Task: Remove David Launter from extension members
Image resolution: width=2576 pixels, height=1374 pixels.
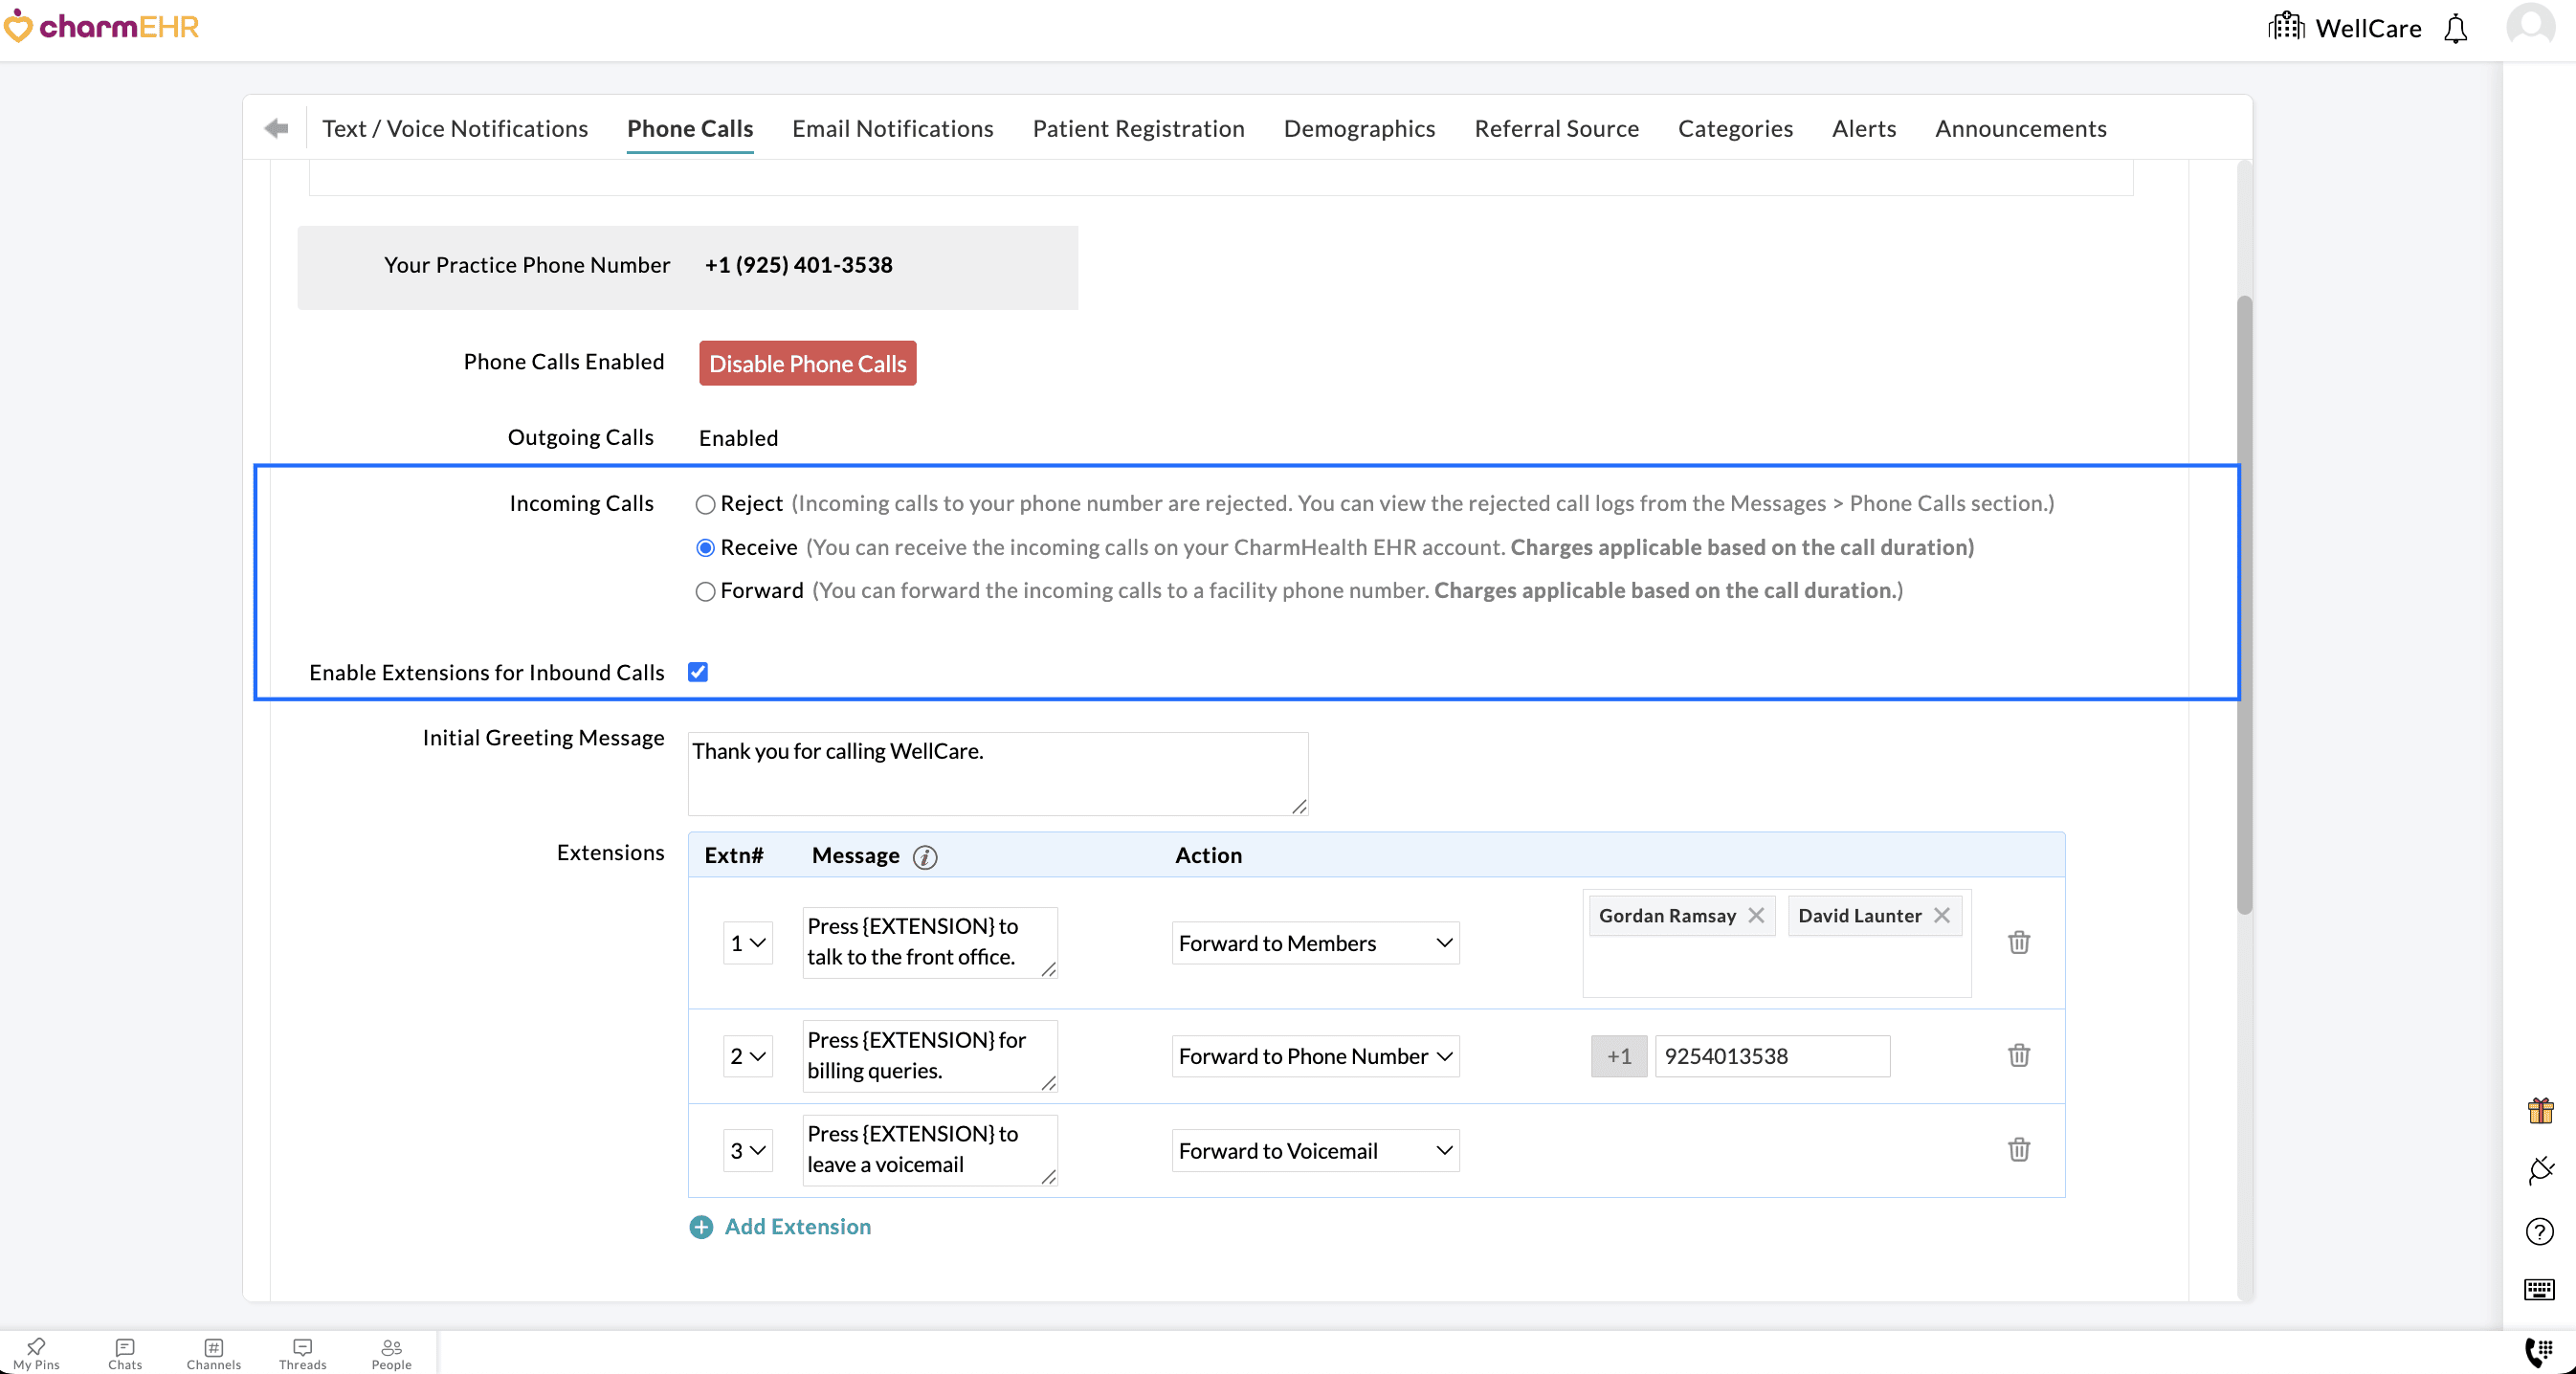Action: click(1942, 915)
